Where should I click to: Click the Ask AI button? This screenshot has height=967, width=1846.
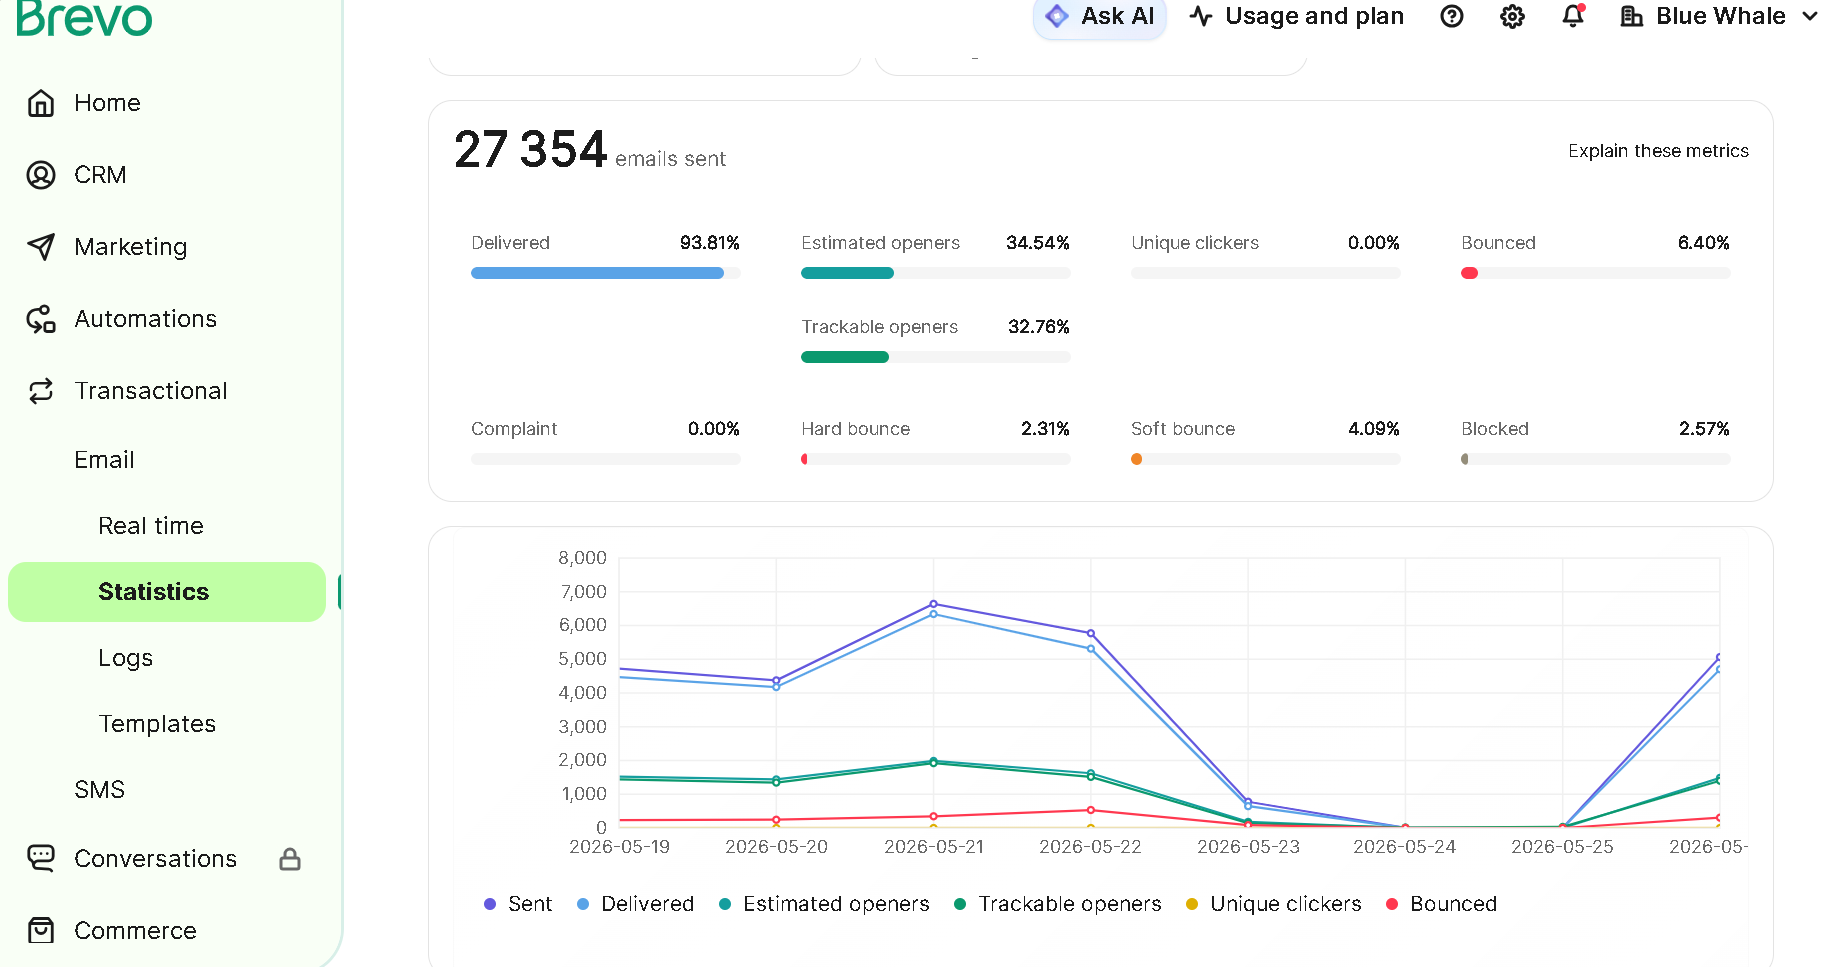[1100, 16]
